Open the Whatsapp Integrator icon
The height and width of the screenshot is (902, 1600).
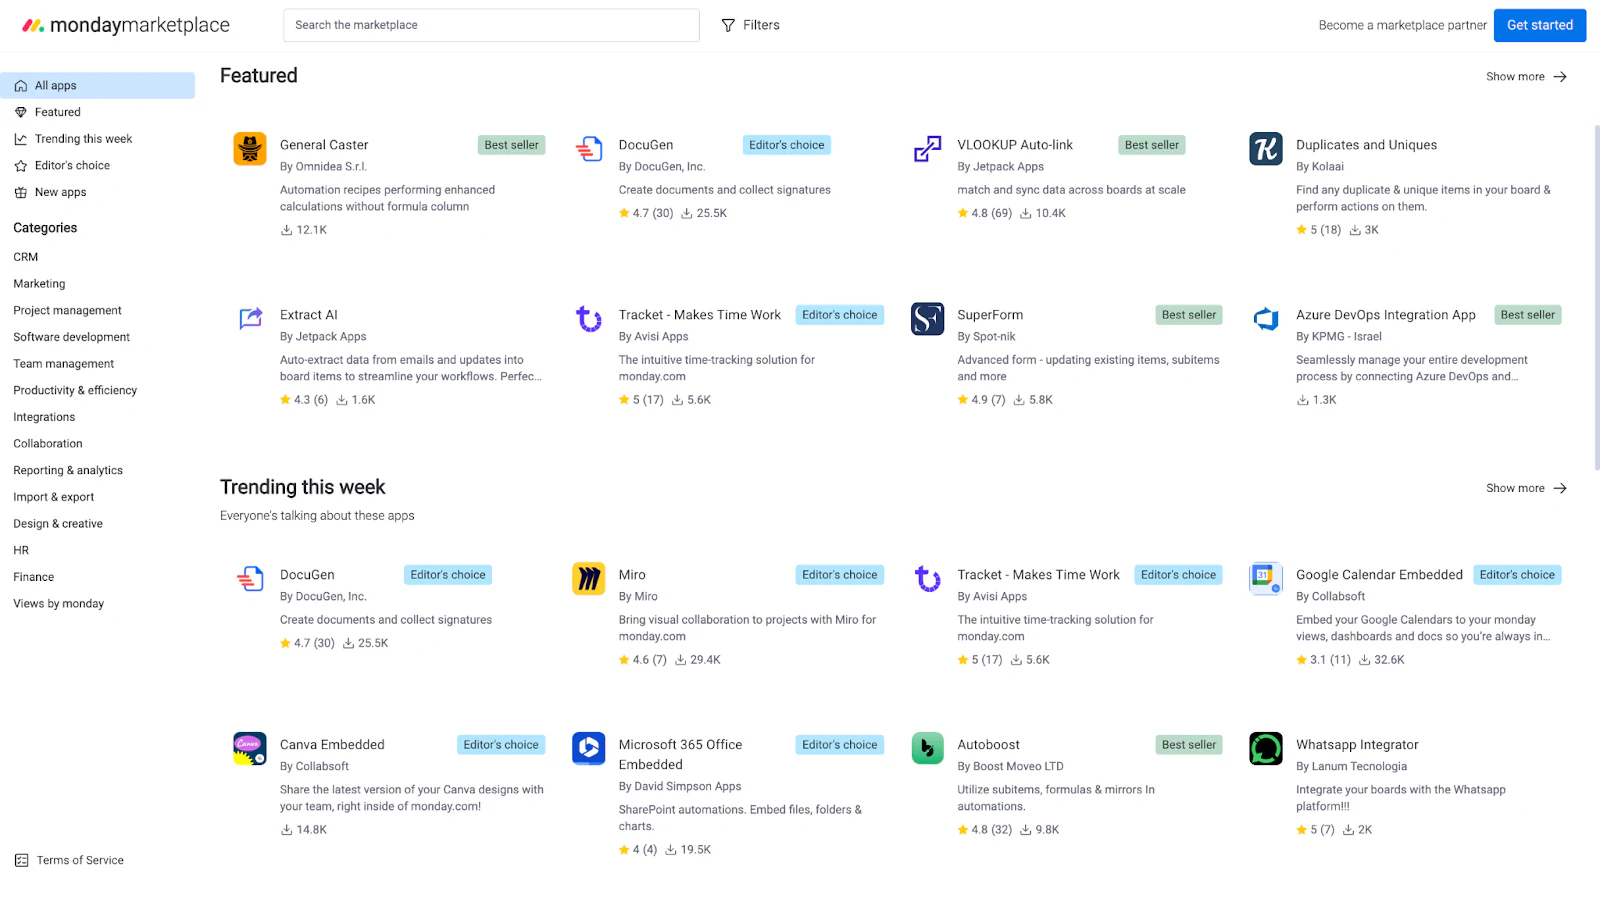click(x=1266, y=749)
